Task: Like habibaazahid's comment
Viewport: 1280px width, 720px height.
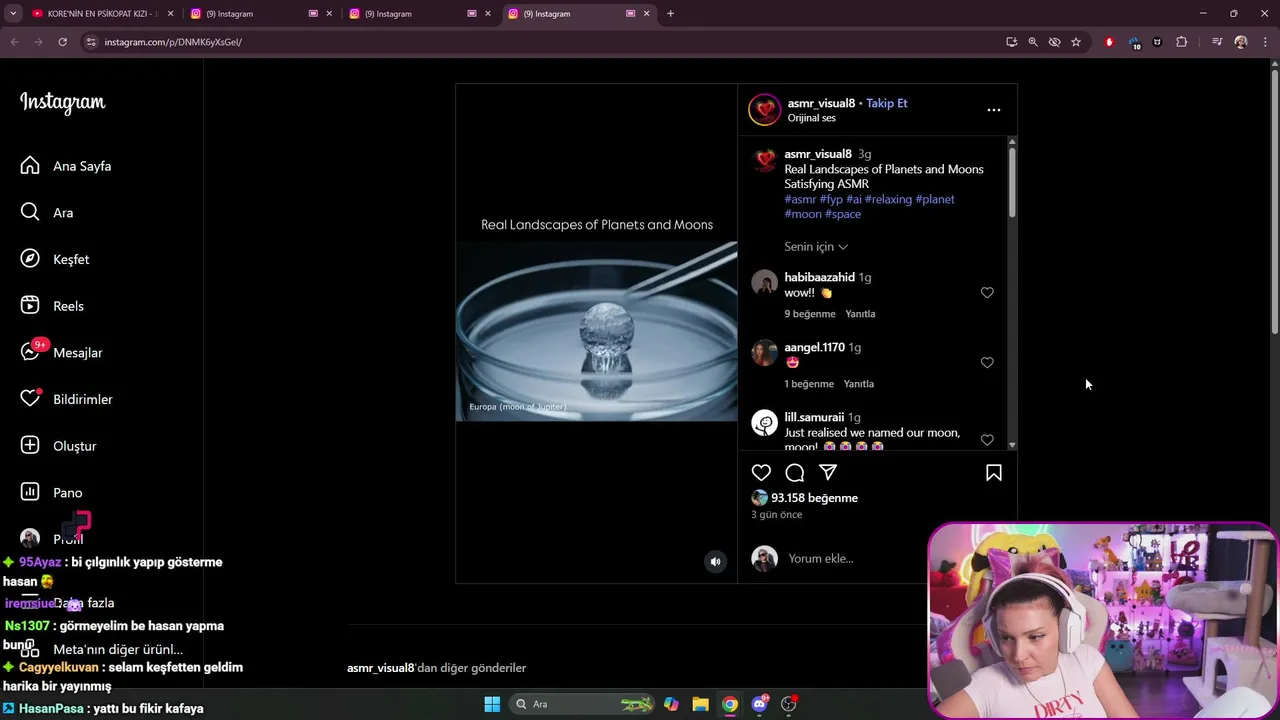Action: (987, 293)
